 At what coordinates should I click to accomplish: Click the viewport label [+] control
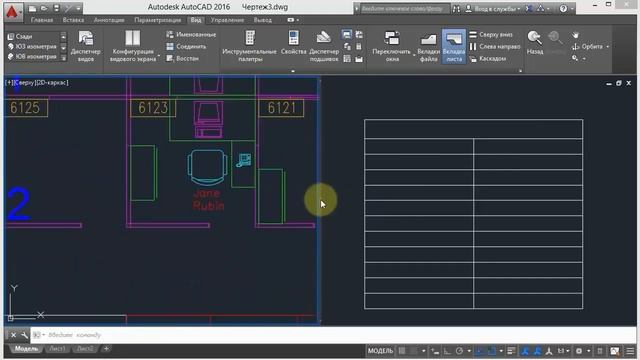pyautogui.click(x=9, y=82)
